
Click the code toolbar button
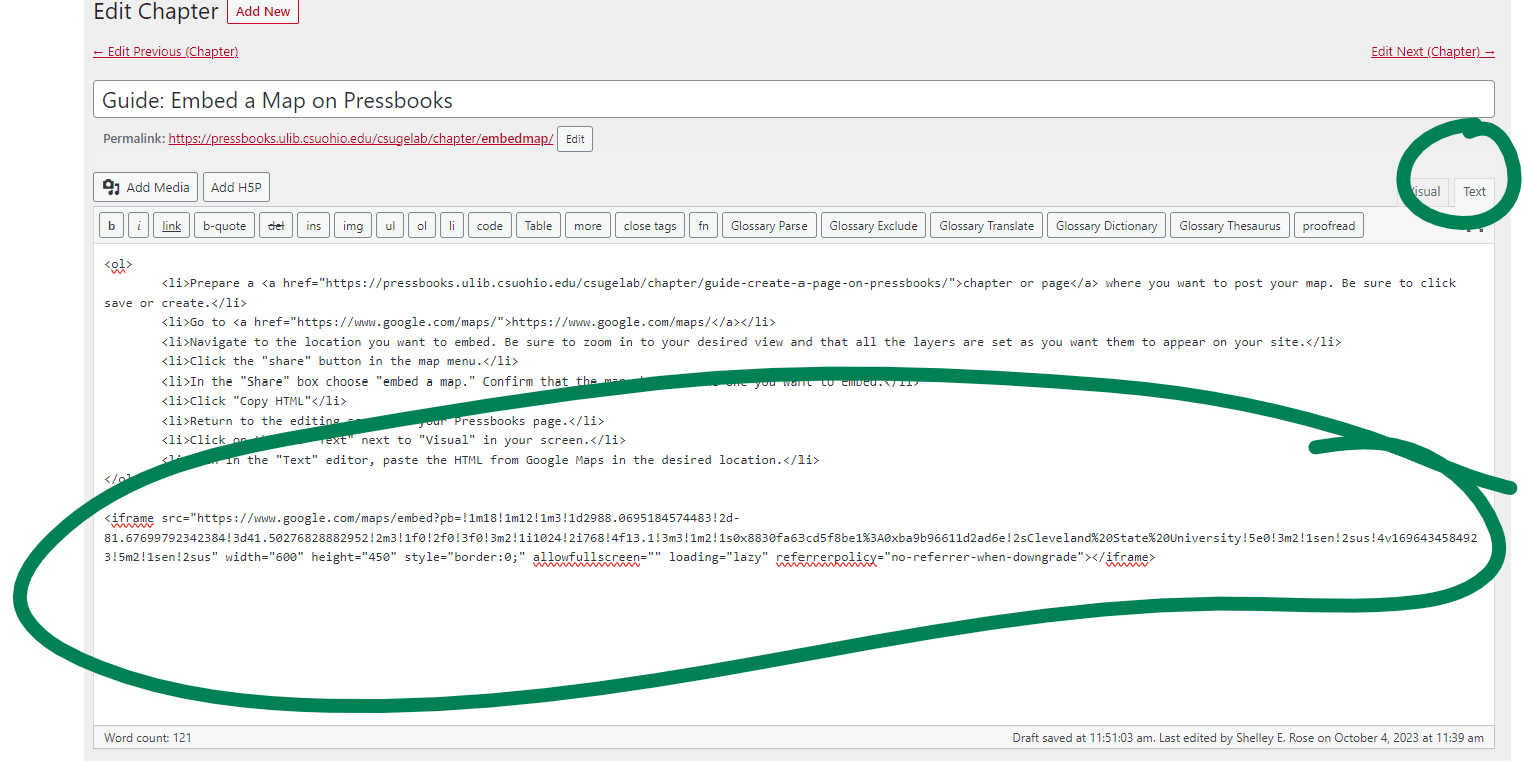pos(489,226)
